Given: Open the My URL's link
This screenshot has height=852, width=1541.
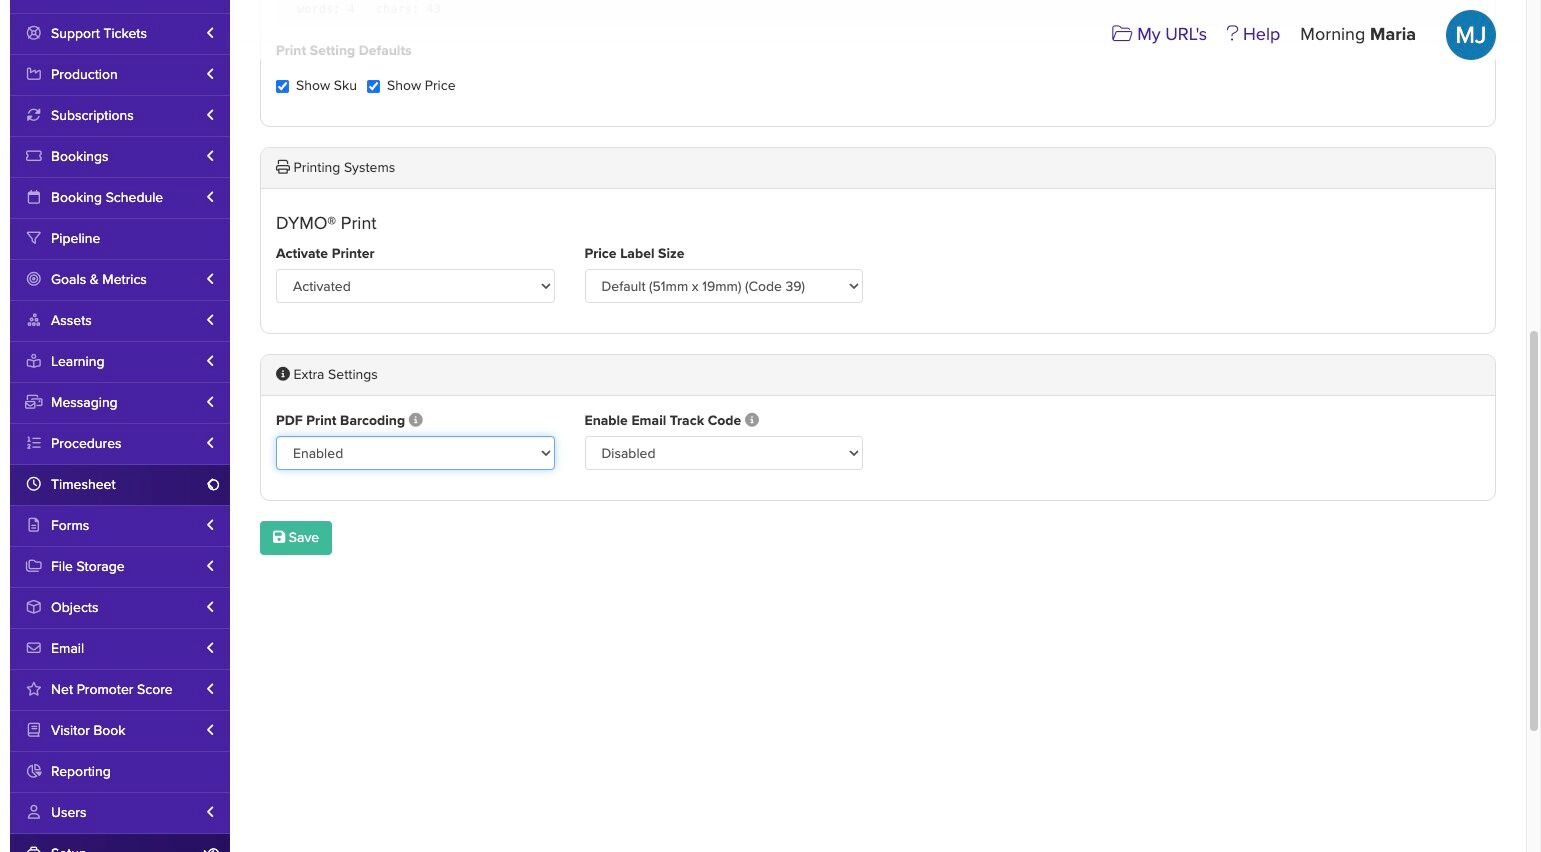Looking at the screenshot, I should pyautogui.click(x=1159, y=34).
